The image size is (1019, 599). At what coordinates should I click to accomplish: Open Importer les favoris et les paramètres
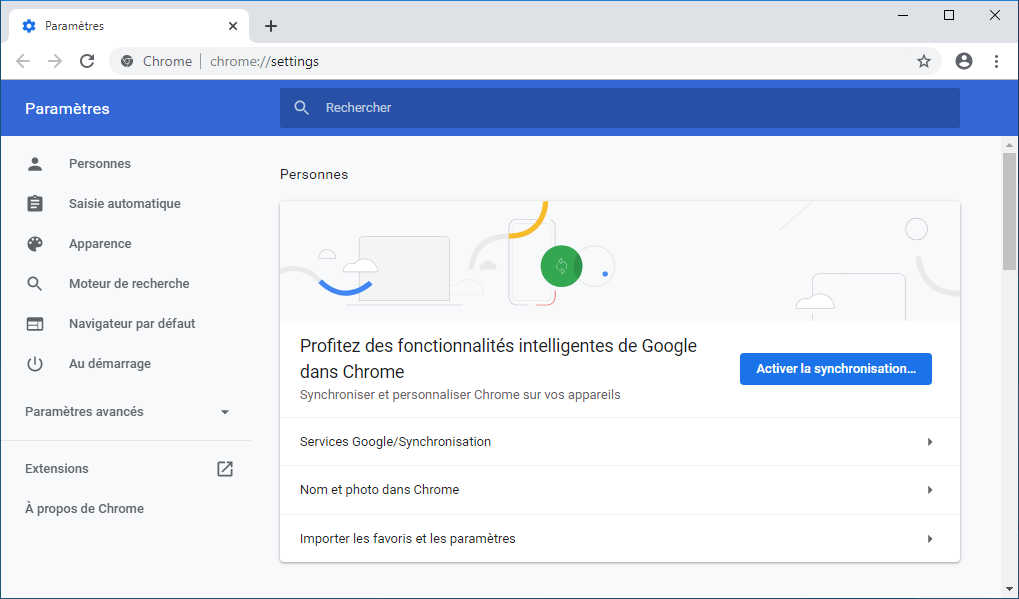pos(619,539)
